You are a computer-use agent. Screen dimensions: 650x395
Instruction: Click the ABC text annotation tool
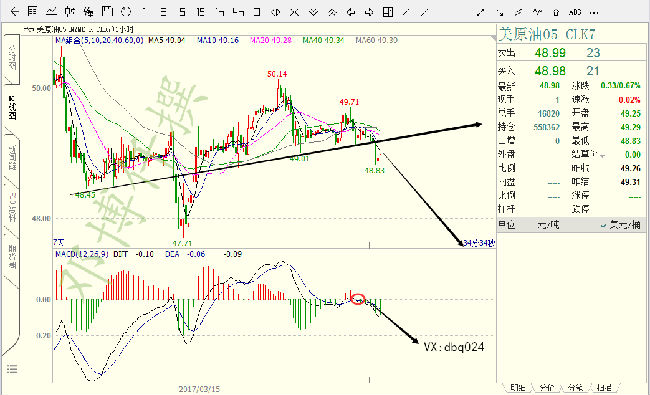[575, 12]
